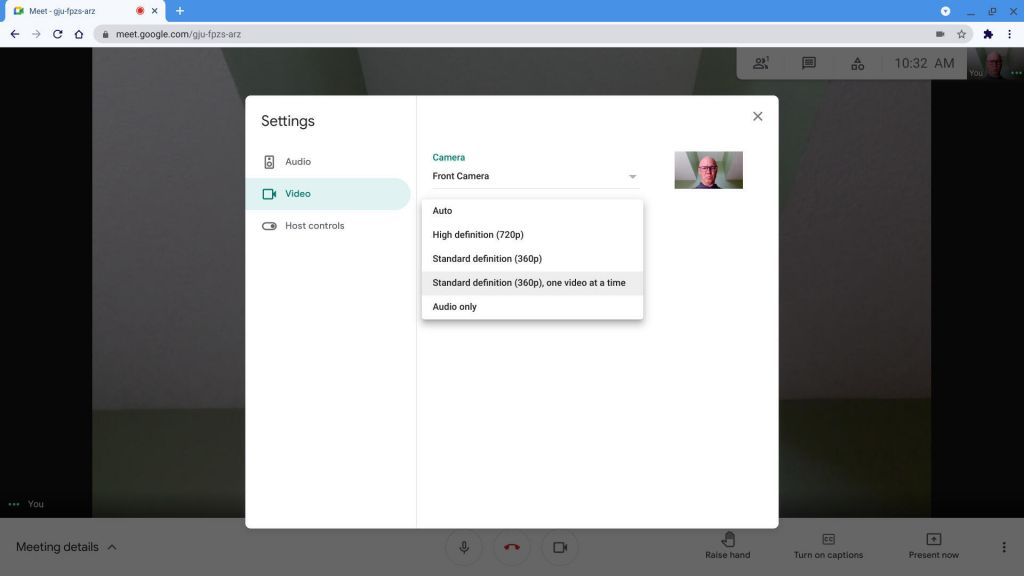The image size is (1024, 576).
Task: End the call with red hangup button
Action: (511, 547)
